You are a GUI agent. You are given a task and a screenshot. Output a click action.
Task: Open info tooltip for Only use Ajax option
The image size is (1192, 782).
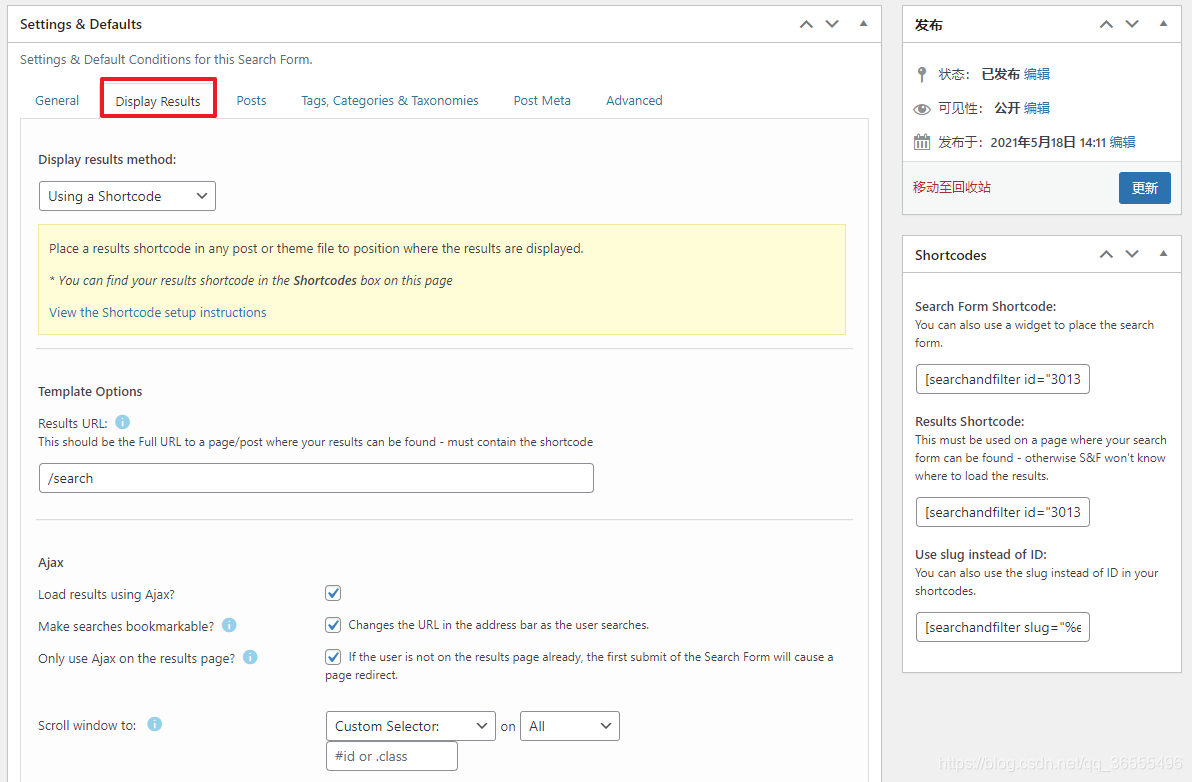250,657
